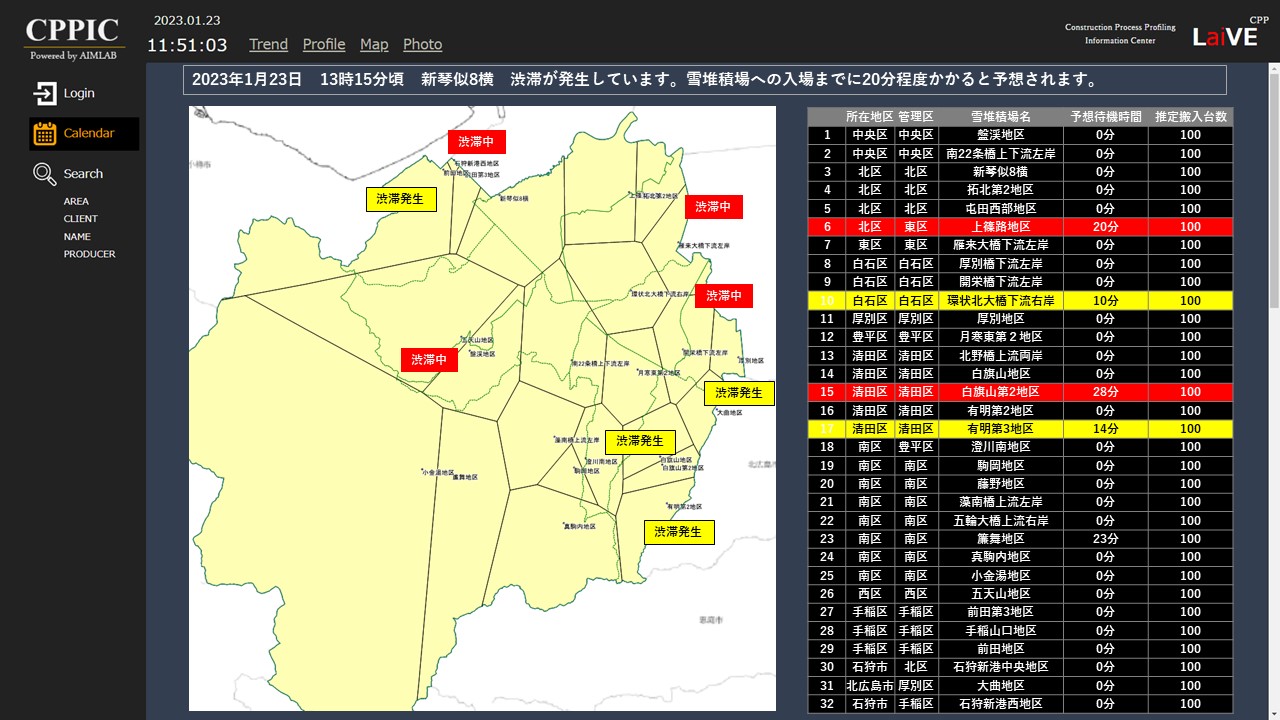
Task: Click the CPPIC logo
Action: point(72,37)
